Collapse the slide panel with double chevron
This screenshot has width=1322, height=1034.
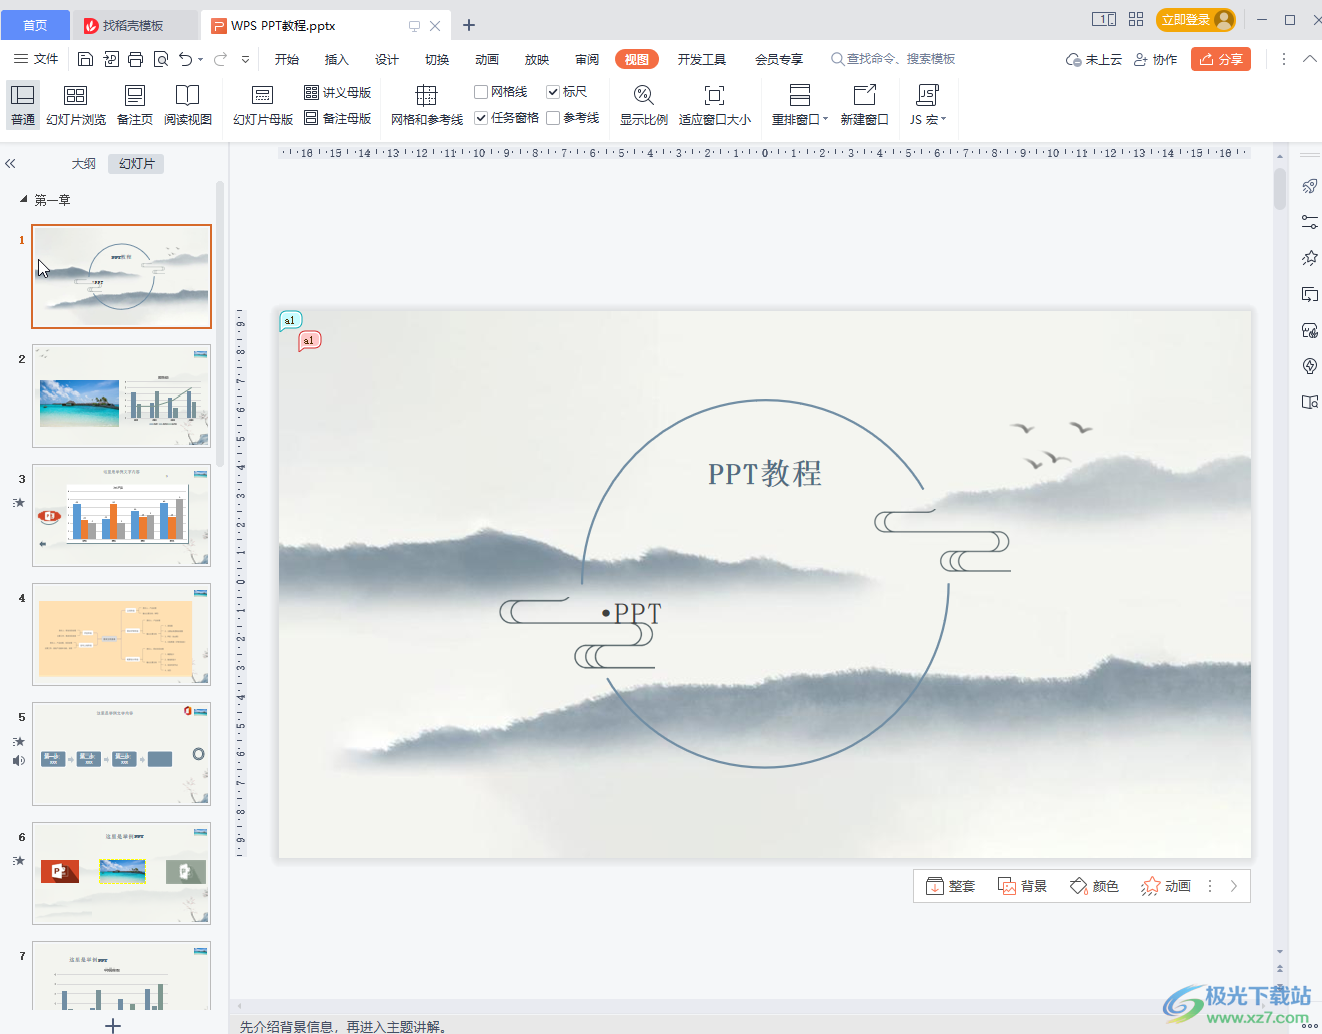pyautogui.click(x=11, y=163)
